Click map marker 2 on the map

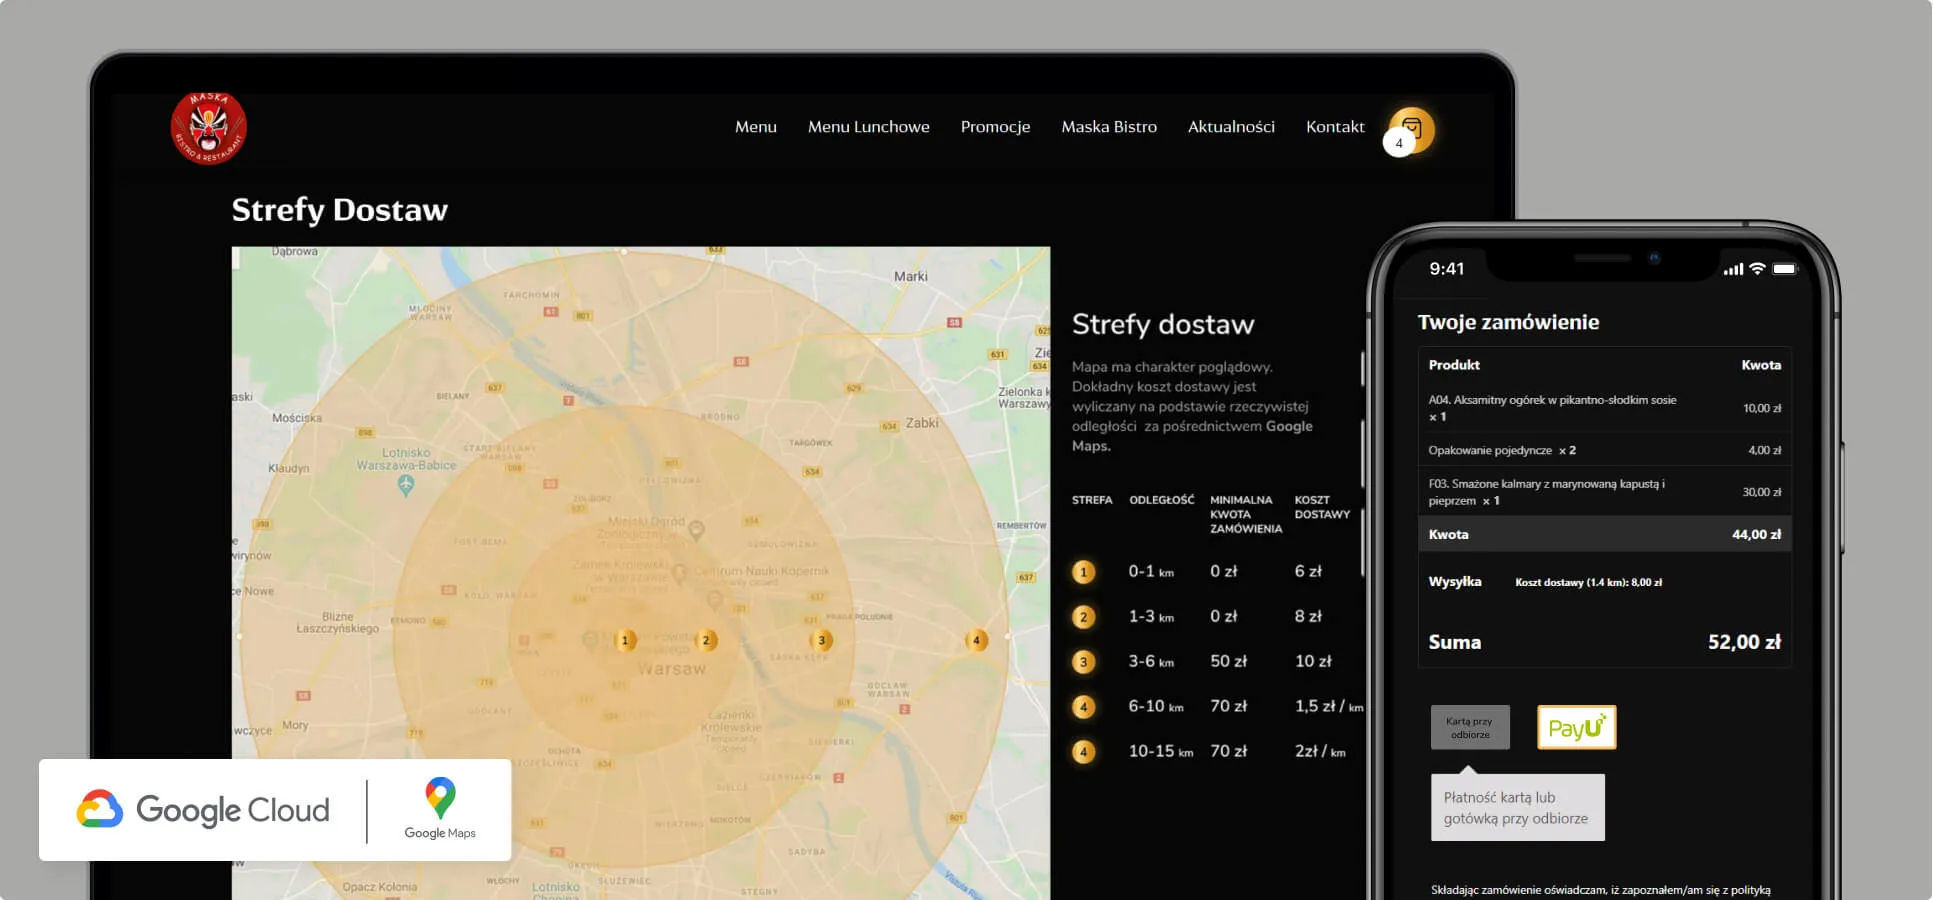(x=705, y=640)
